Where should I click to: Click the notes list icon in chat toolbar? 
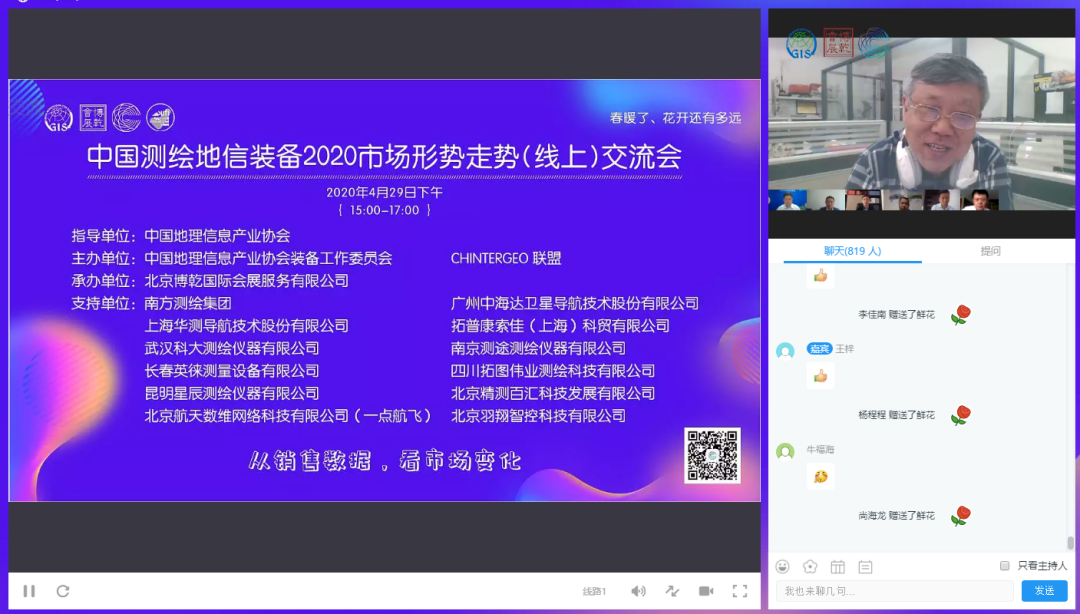pyautogui.click(x=865, y=567)
